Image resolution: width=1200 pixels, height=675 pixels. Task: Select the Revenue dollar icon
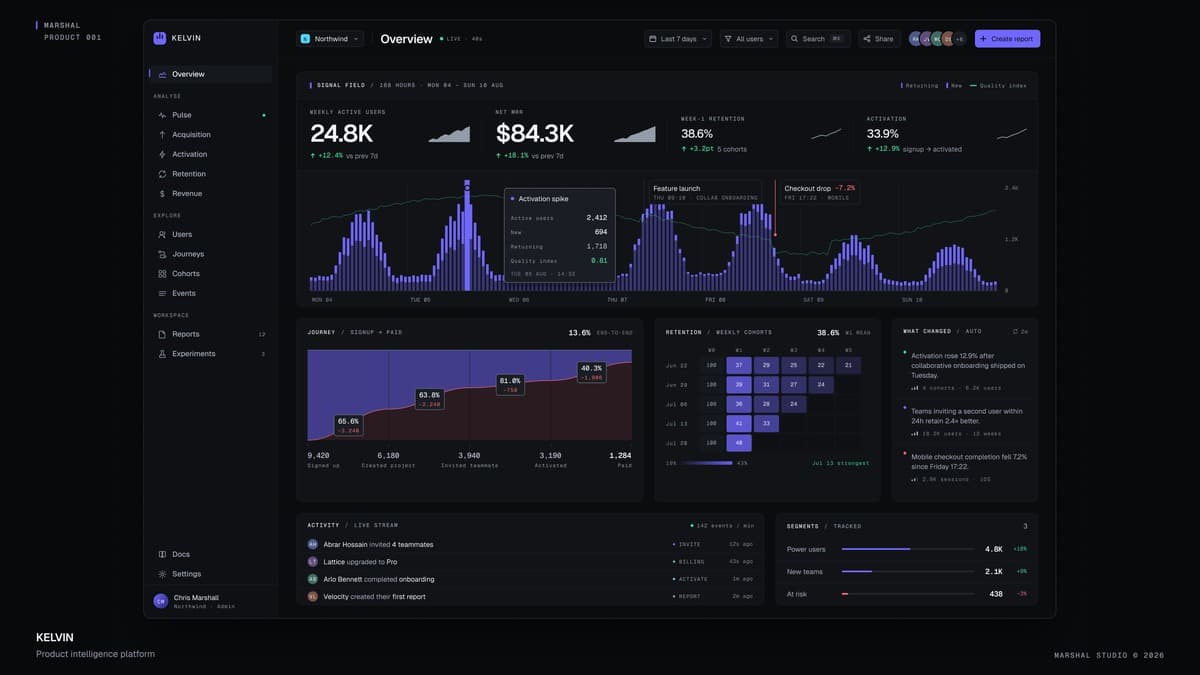162,194
